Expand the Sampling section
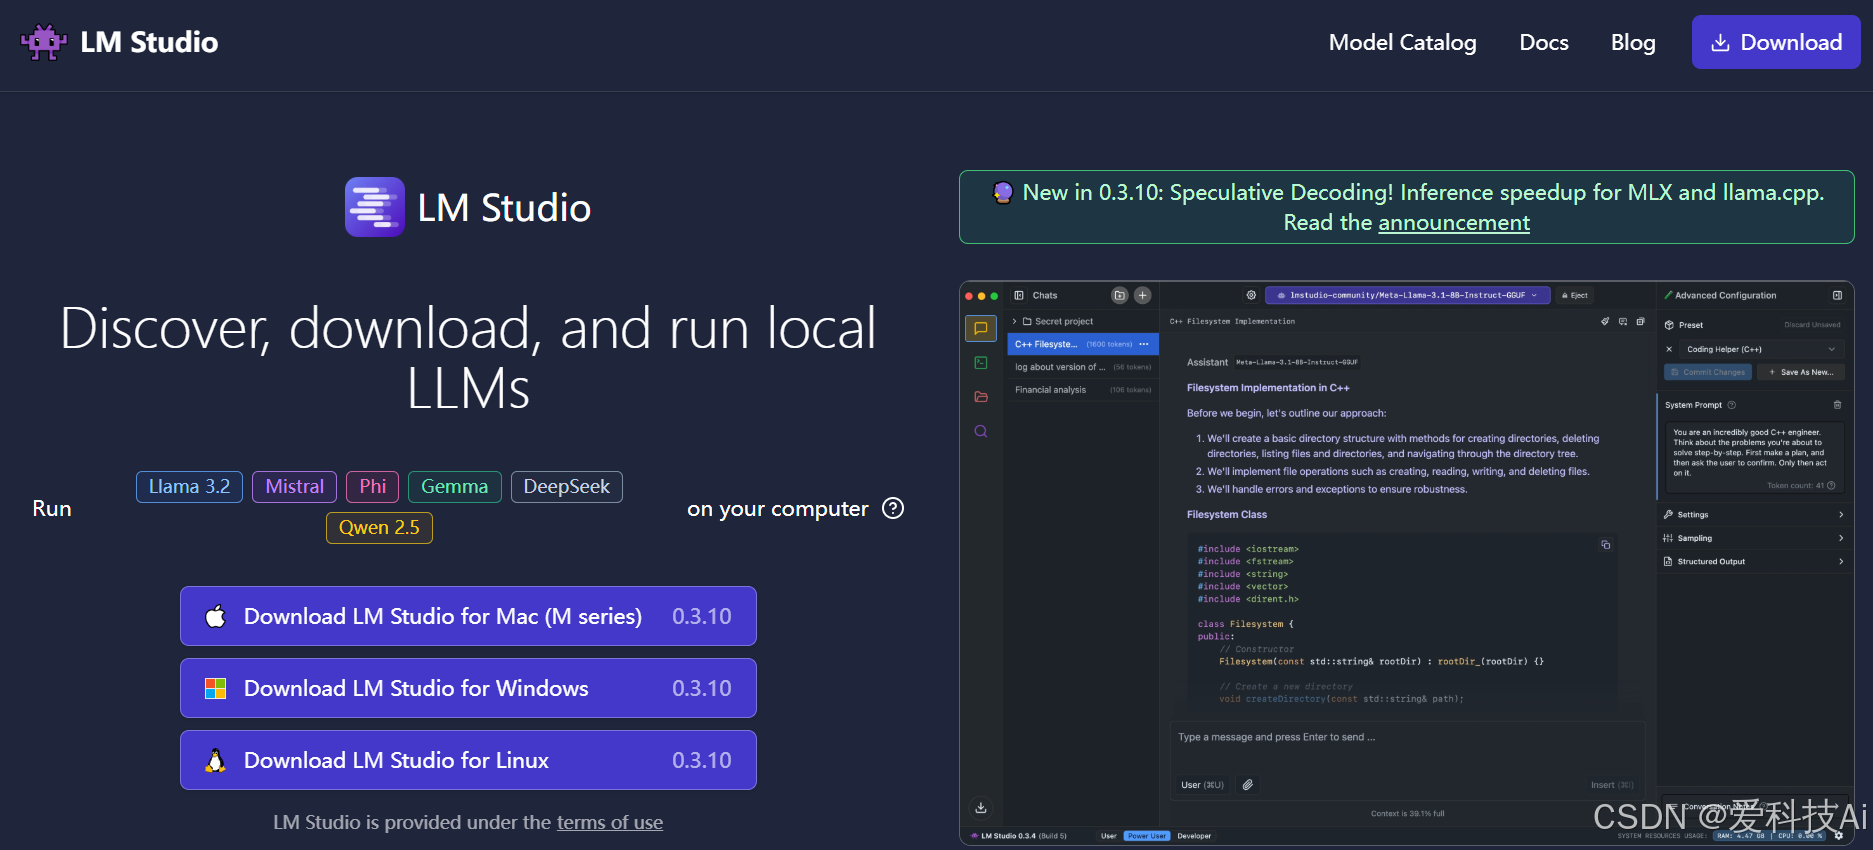 click(x=1754, y=538)
